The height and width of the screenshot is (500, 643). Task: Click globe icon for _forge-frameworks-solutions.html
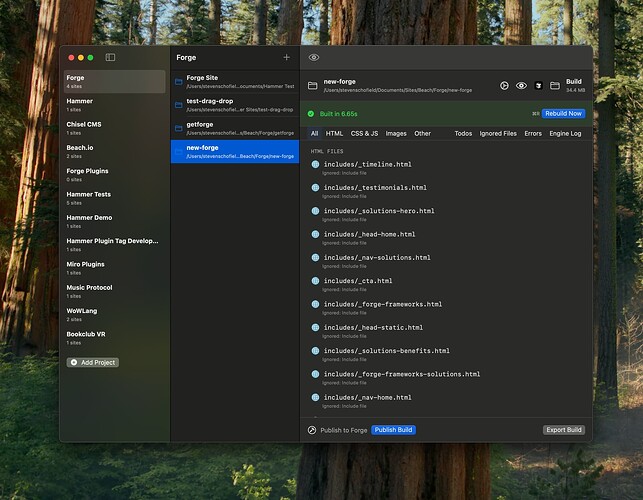point(315,374)
